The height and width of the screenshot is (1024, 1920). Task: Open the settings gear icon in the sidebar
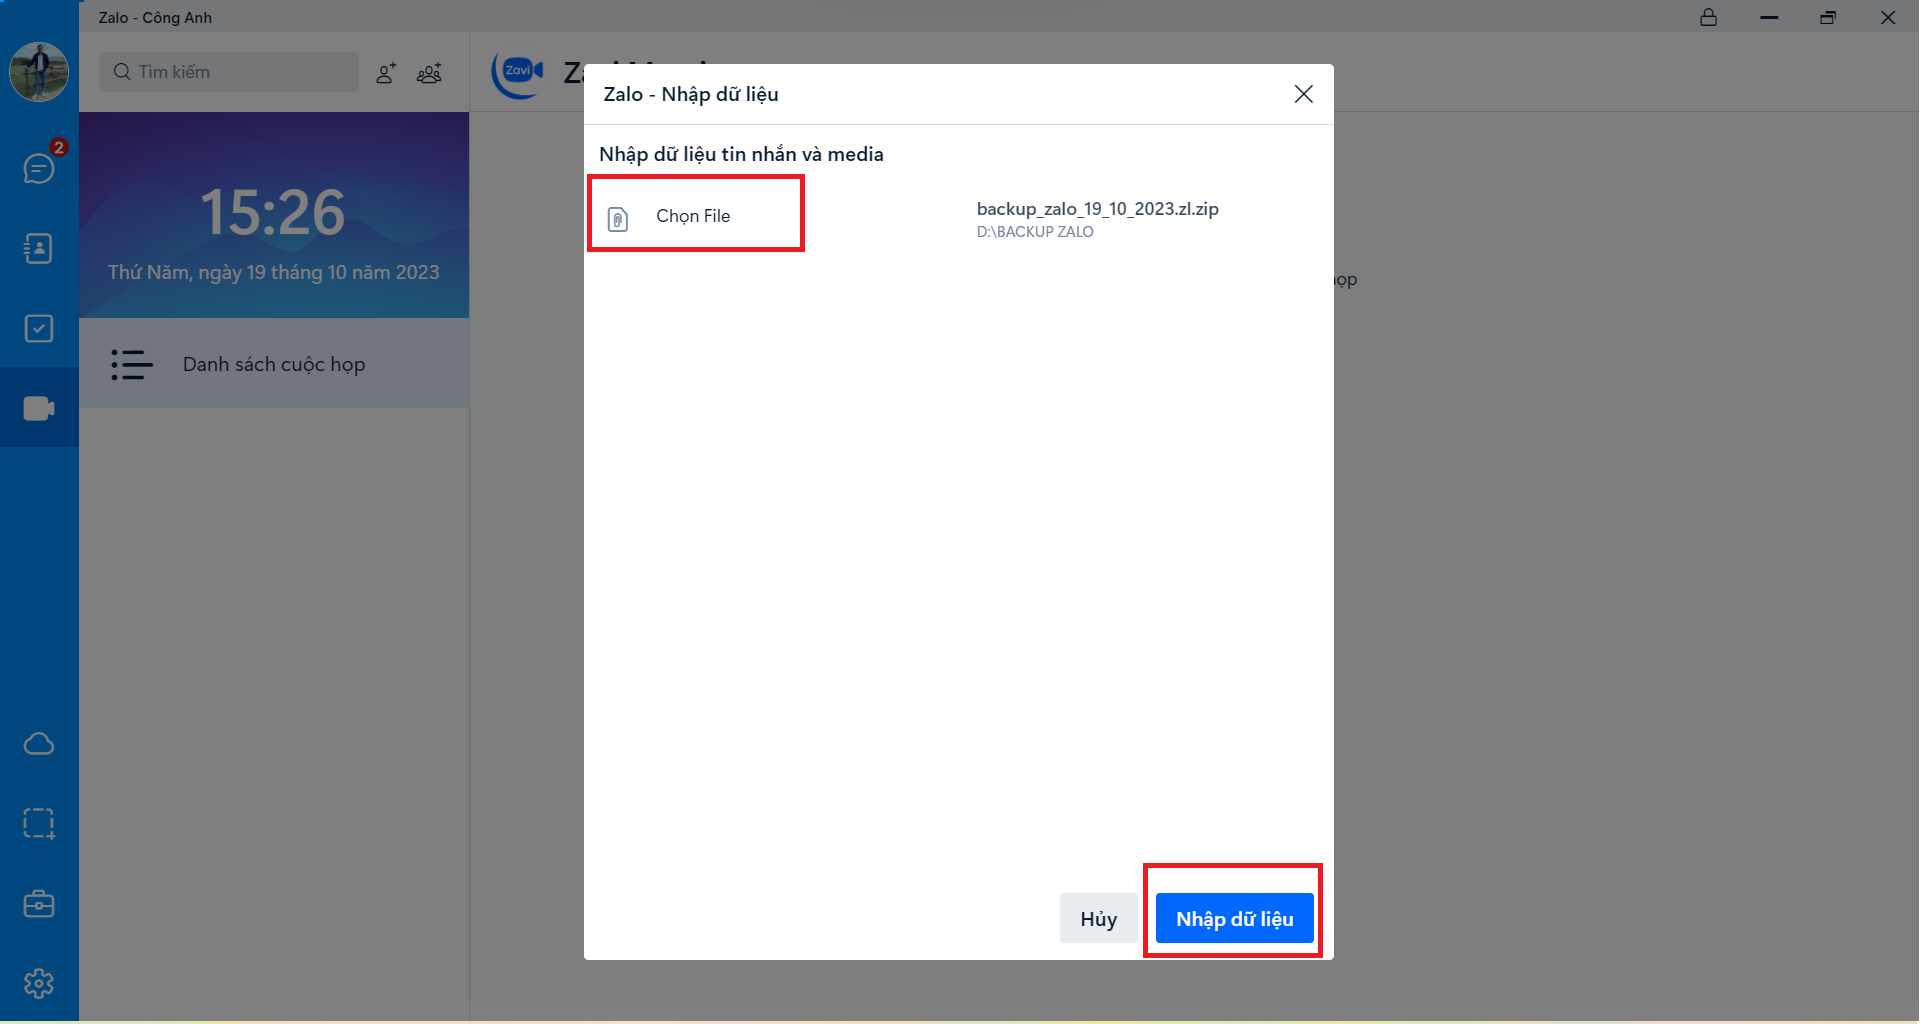[39, 984]
